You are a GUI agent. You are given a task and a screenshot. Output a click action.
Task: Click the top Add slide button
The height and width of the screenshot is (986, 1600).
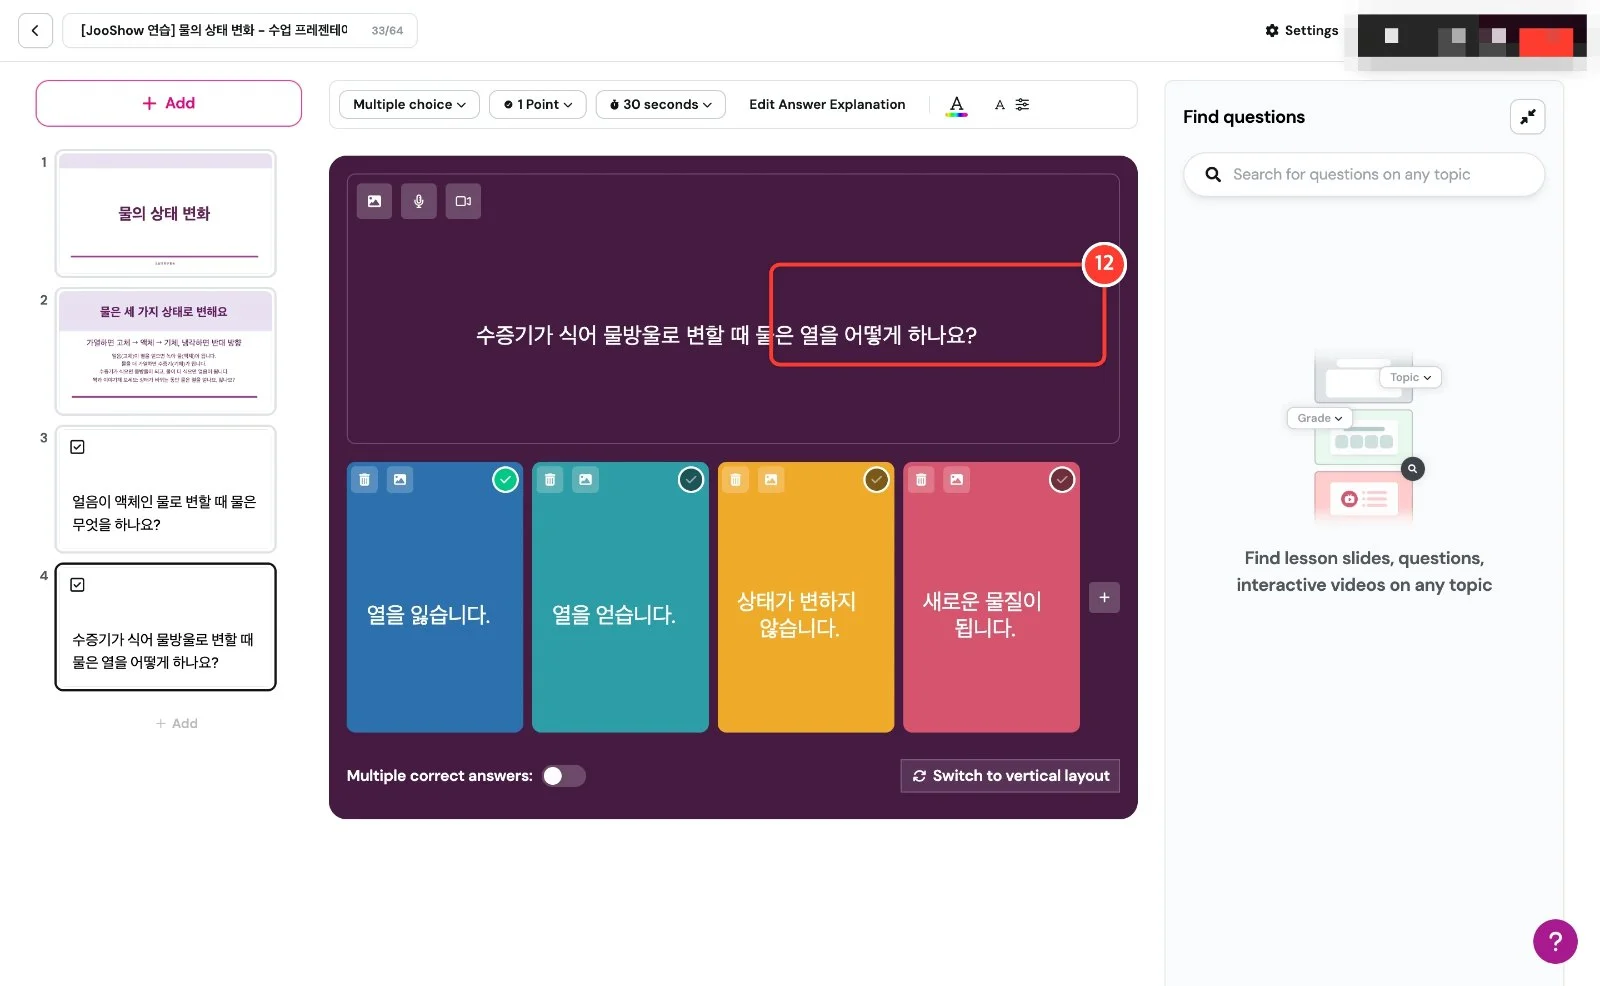(169, 103)
